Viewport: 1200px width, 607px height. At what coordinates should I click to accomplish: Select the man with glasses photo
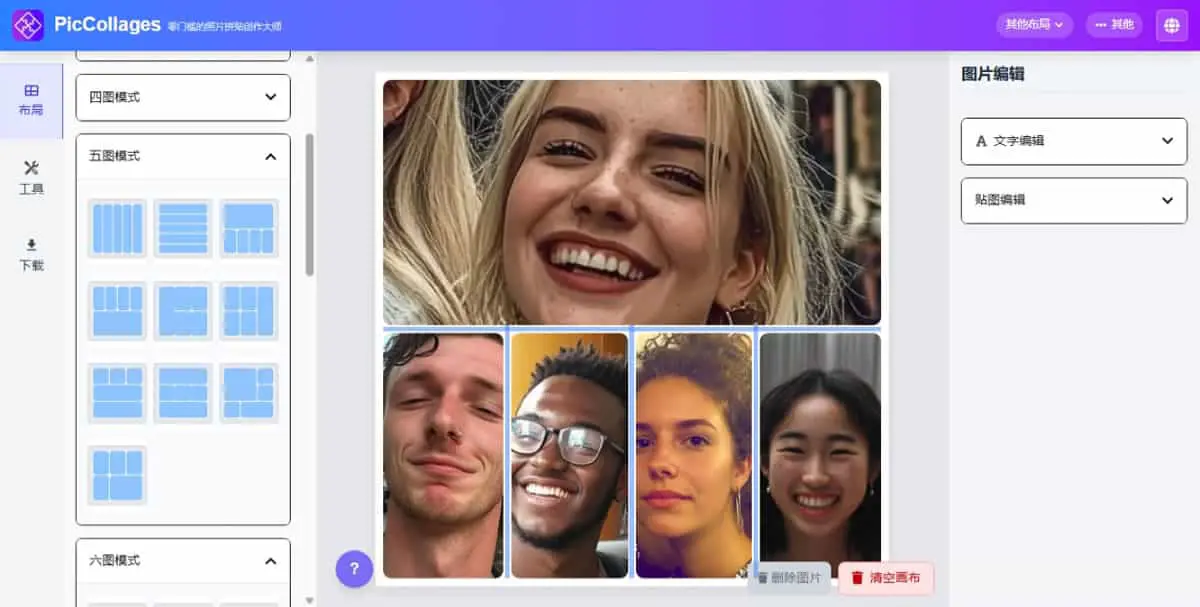[569, 455]
